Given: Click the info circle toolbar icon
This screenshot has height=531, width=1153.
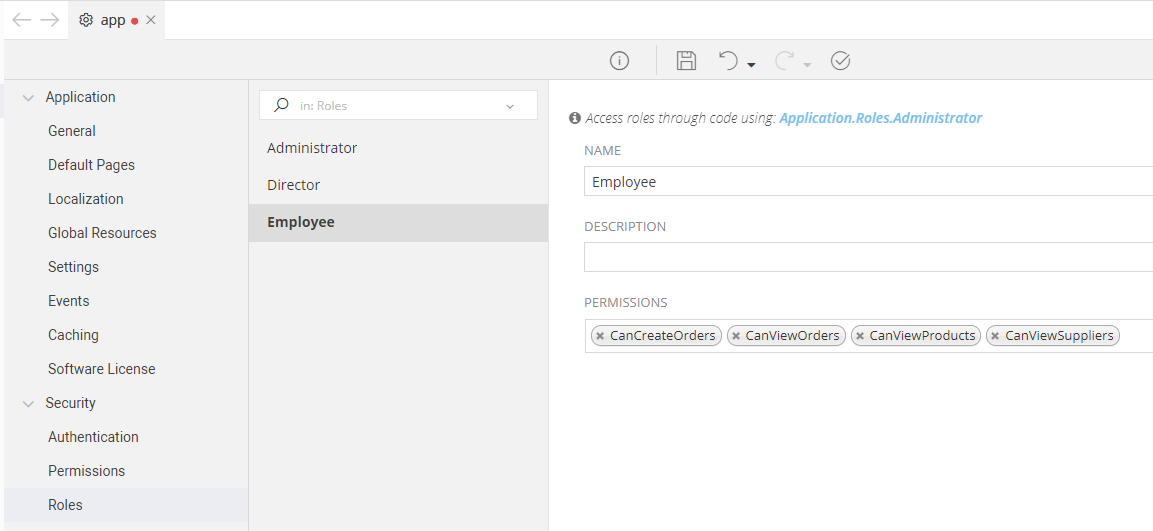Looking at the screenshot, I should pos(619,61).
